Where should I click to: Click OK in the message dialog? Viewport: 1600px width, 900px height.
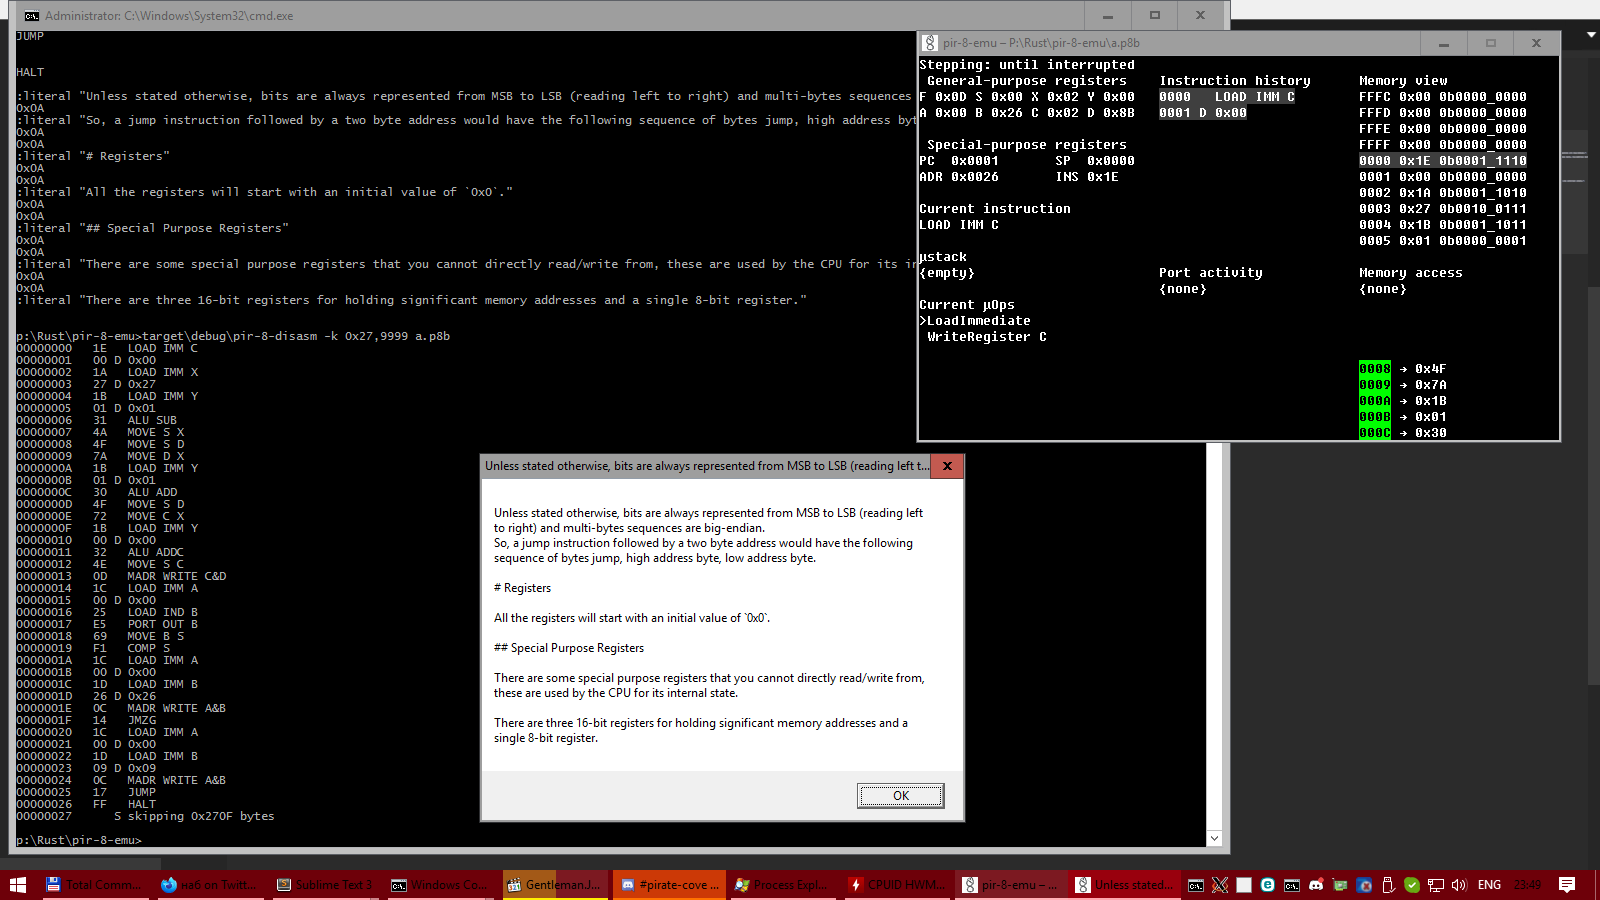[900, 796]
